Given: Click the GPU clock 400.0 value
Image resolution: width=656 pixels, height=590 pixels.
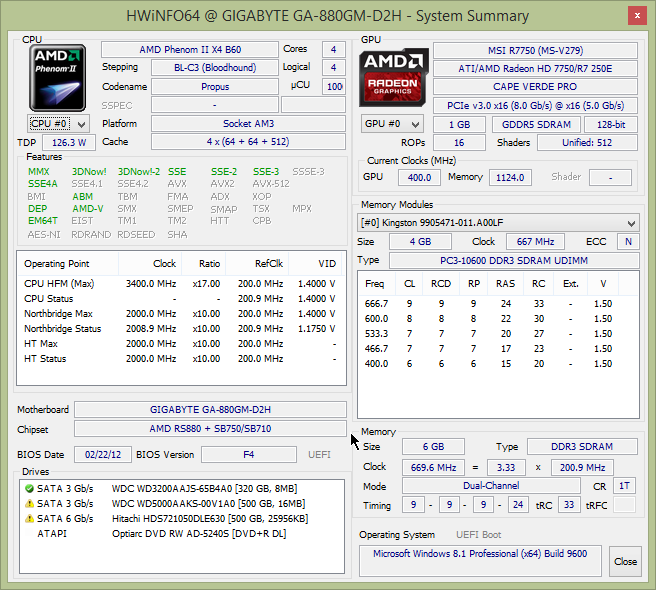Looking at the screenshot, I should click(x=419, y=177).
